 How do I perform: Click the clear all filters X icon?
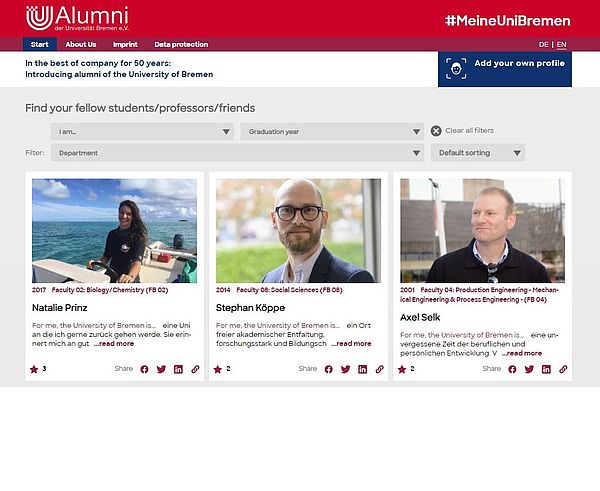click(436, 131)
